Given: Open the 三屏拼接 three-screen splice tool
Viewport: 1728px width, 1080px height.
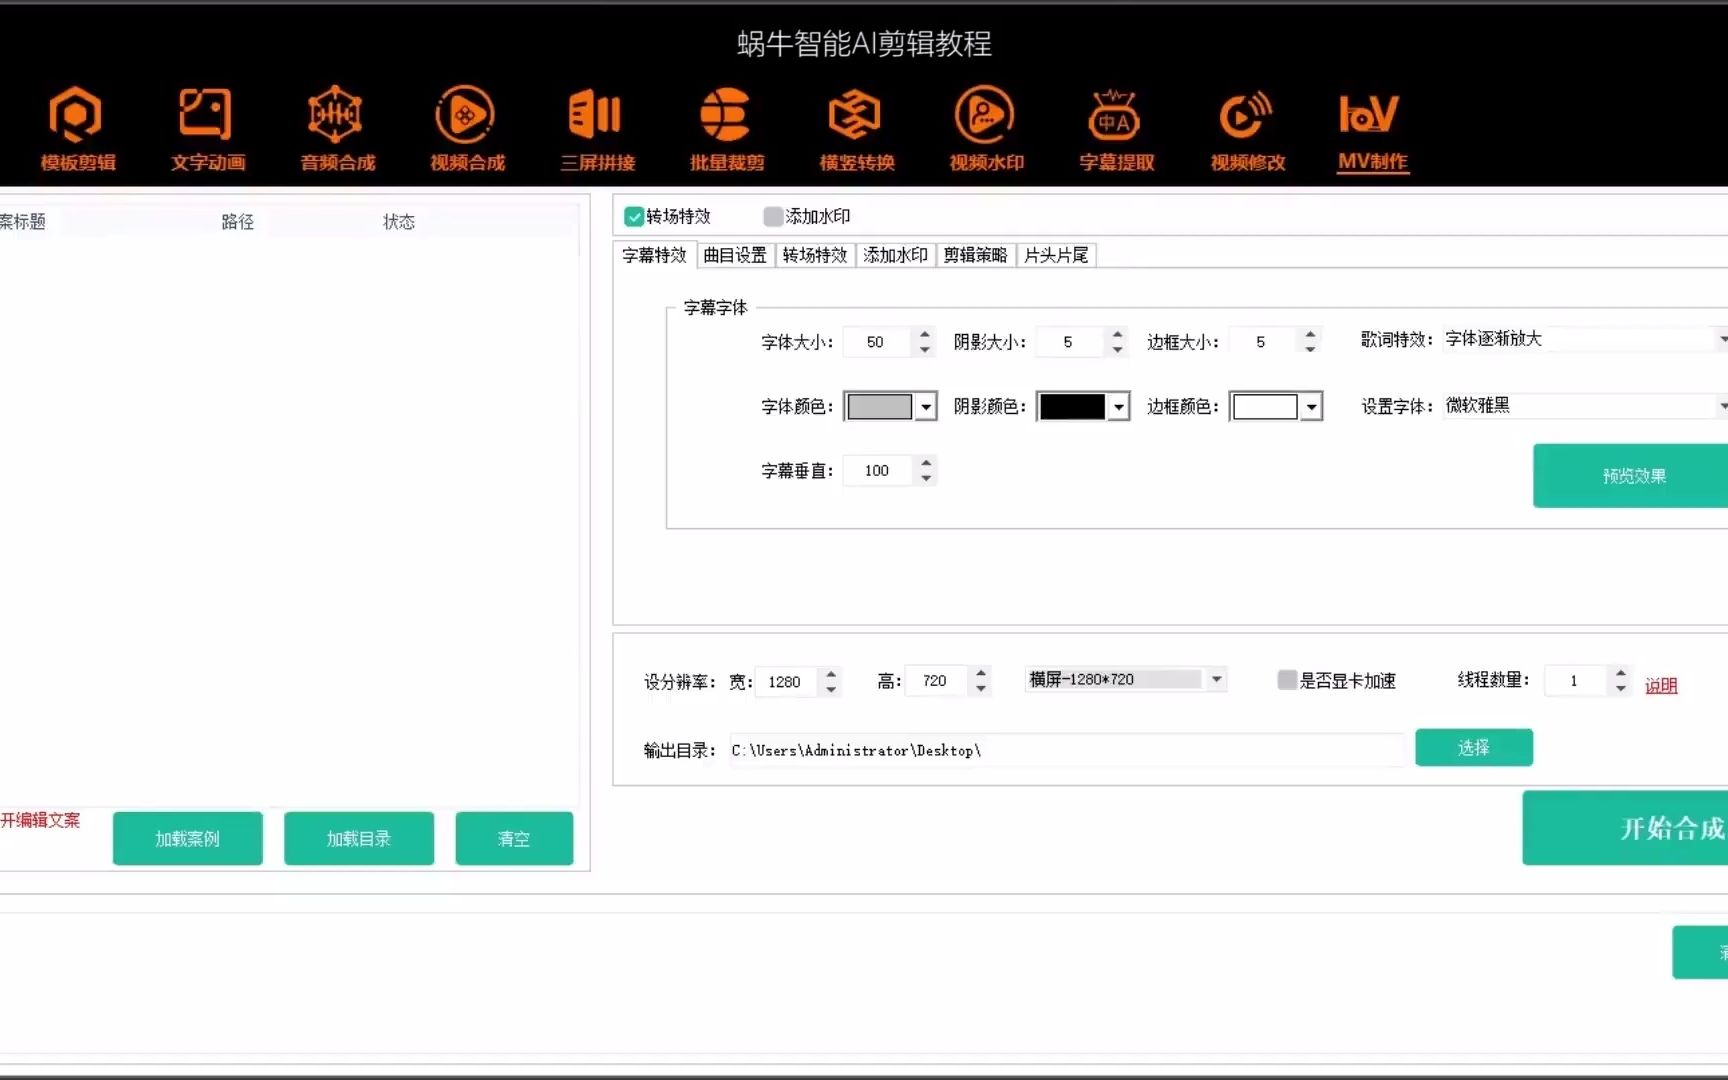Looking at the screenshot, I should tap(597, 130).
